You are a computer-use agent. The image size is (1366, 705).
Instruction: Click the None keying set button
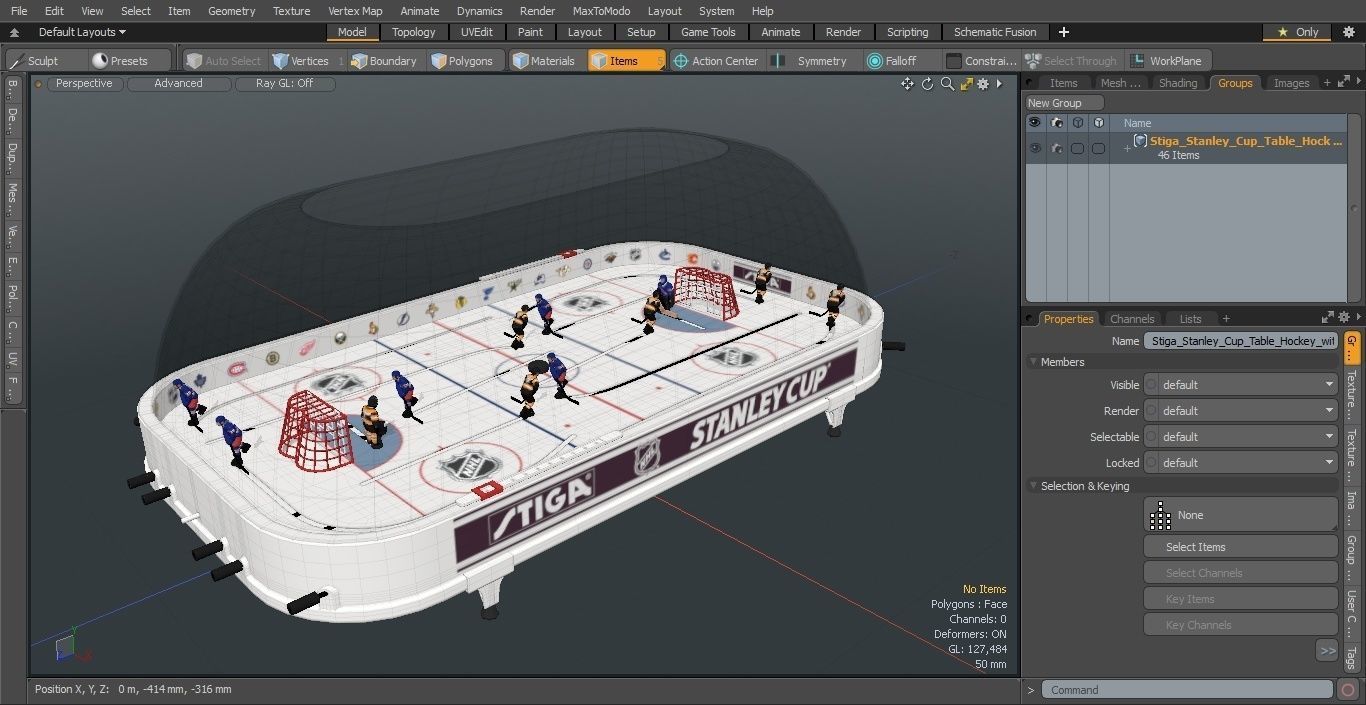(x=1240, y=515)
